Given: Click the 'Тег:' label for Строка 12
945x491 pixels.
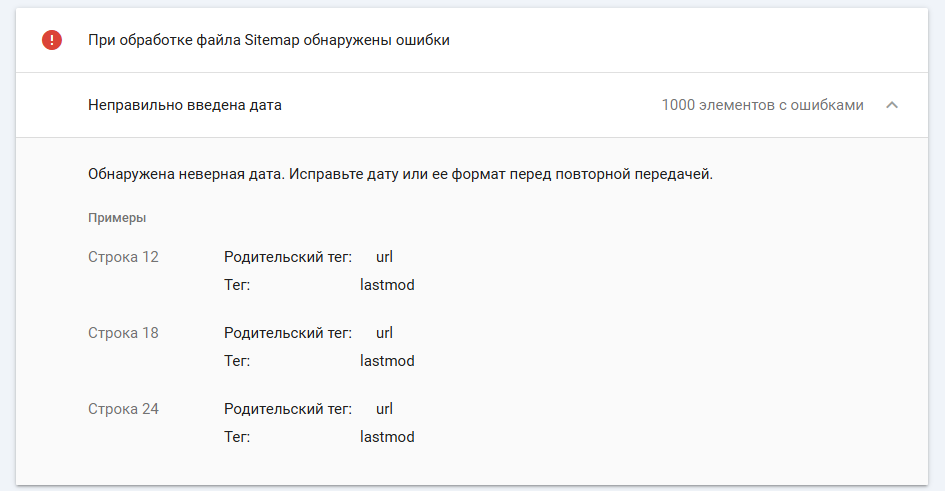Looking at the screenshot, I should (237, 285).
